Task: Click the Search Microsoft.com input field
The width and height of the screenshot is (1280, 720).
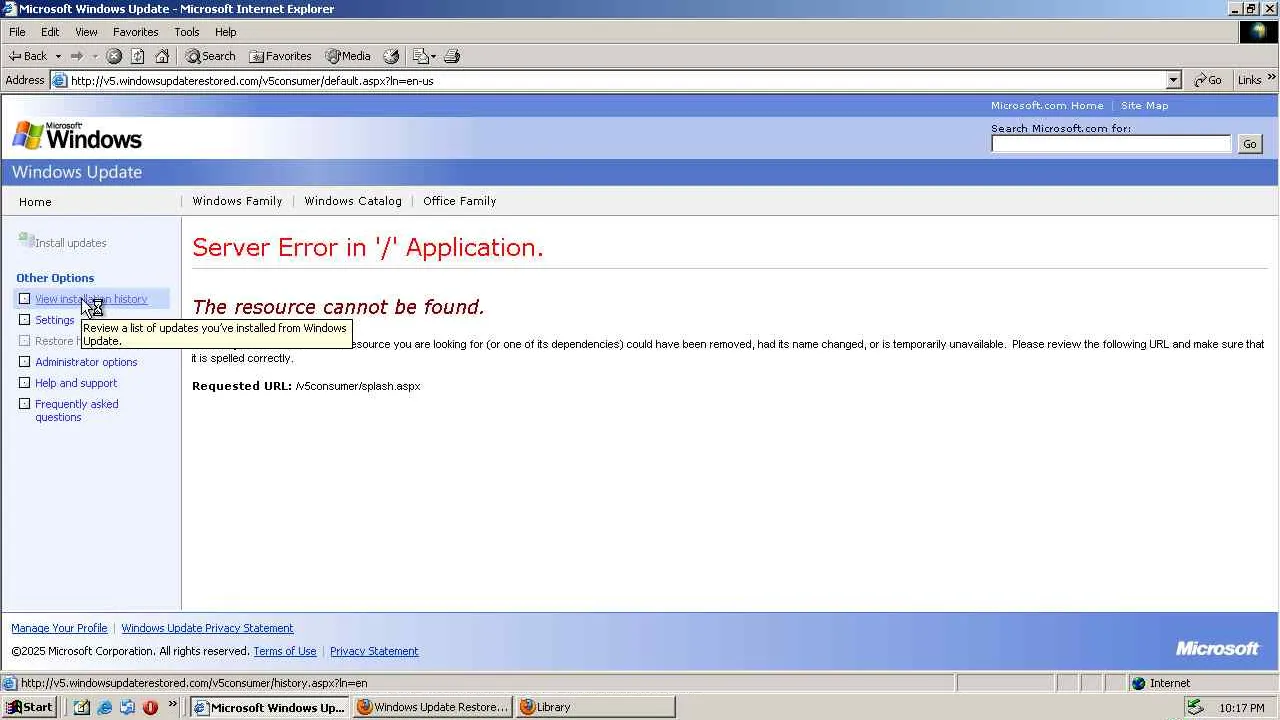Action: click(x=1111, y=144)
